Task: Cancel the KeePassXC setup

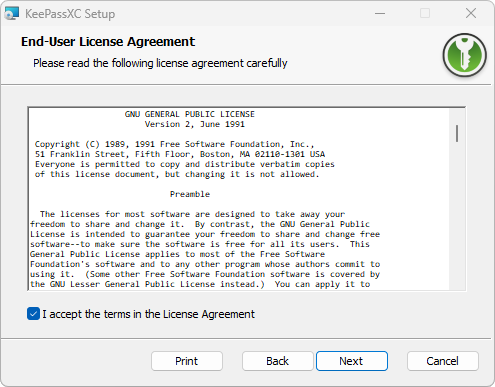Action: (x=443, y=361)
